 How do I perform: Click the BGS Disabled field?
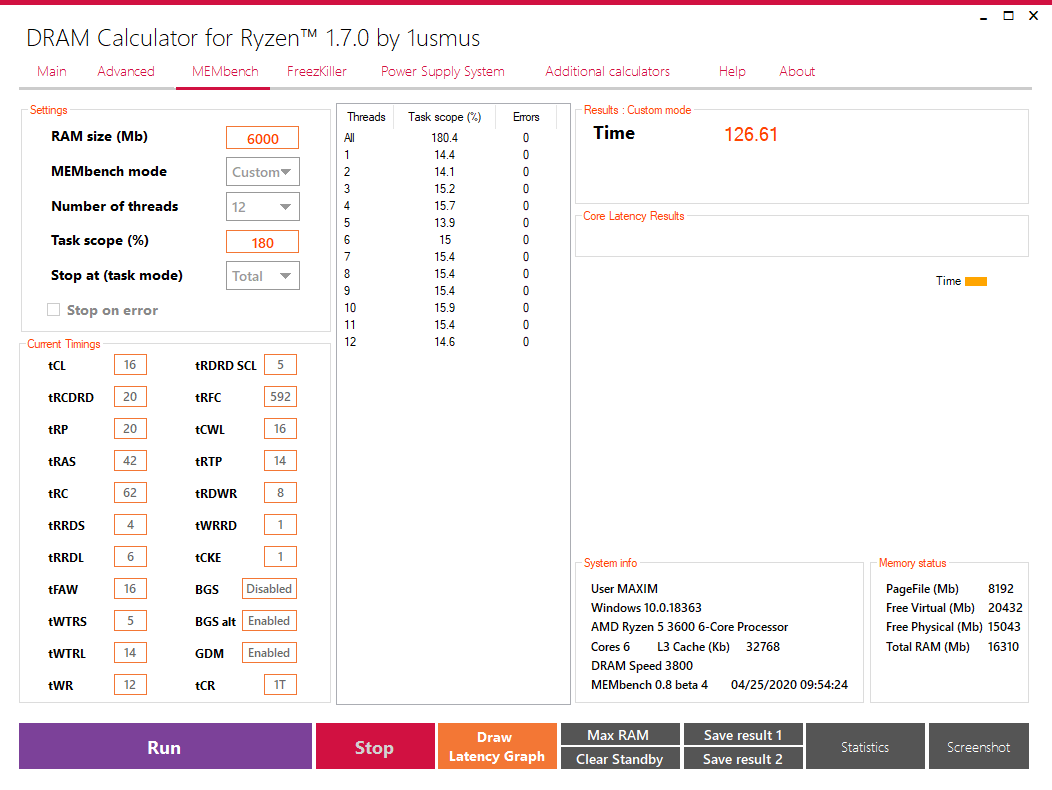269,589
